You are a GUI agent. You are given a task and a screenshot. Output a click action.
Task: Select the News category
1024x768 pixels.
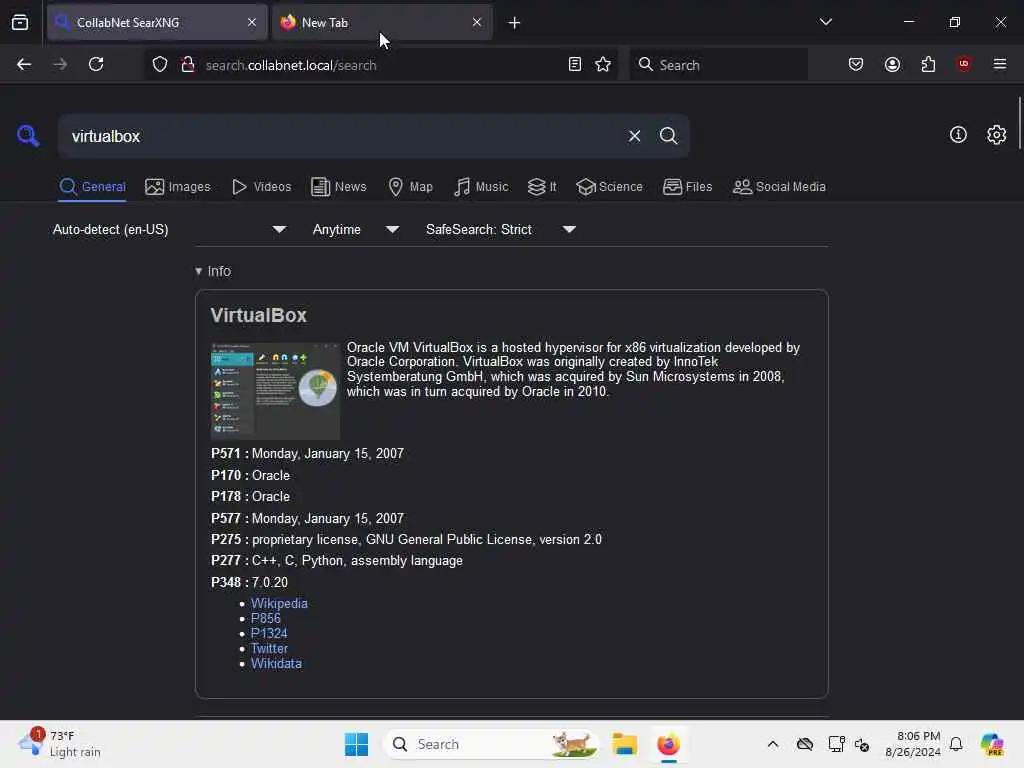pos(338,187)
